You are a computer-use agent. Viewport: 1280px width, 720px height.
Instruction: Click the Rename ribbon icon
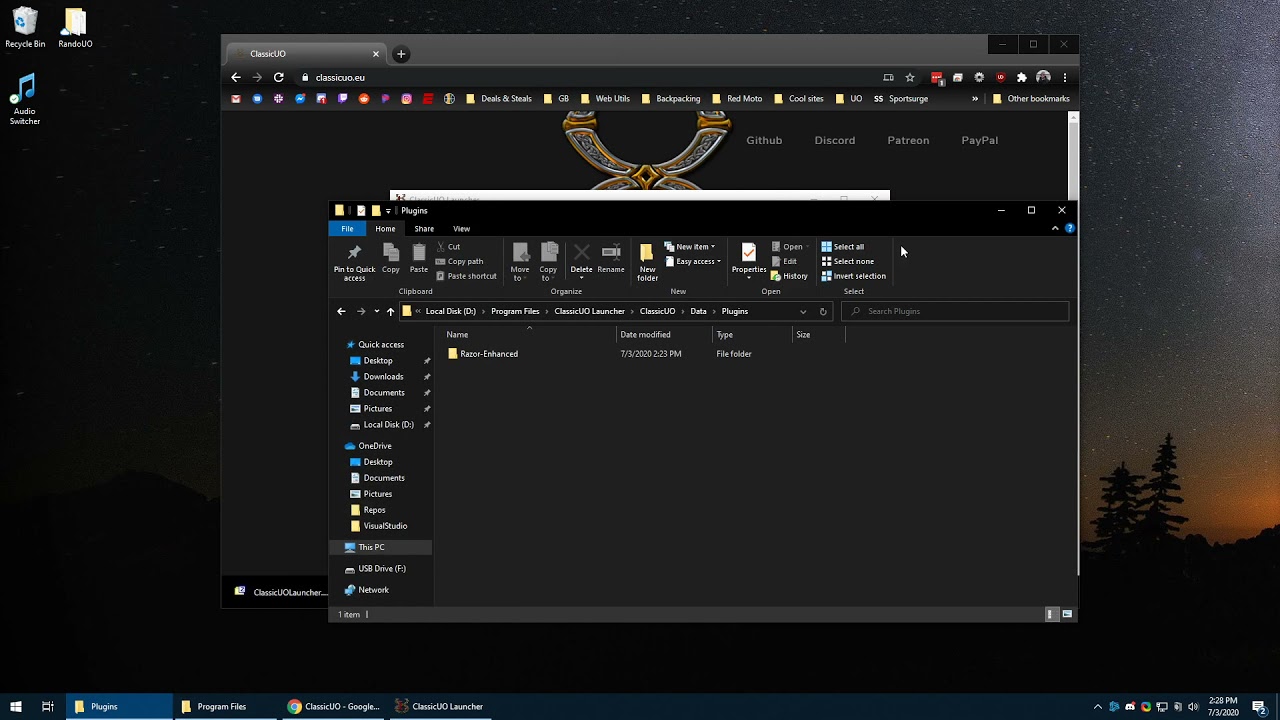pyautogui.click(x=611, y=258)
